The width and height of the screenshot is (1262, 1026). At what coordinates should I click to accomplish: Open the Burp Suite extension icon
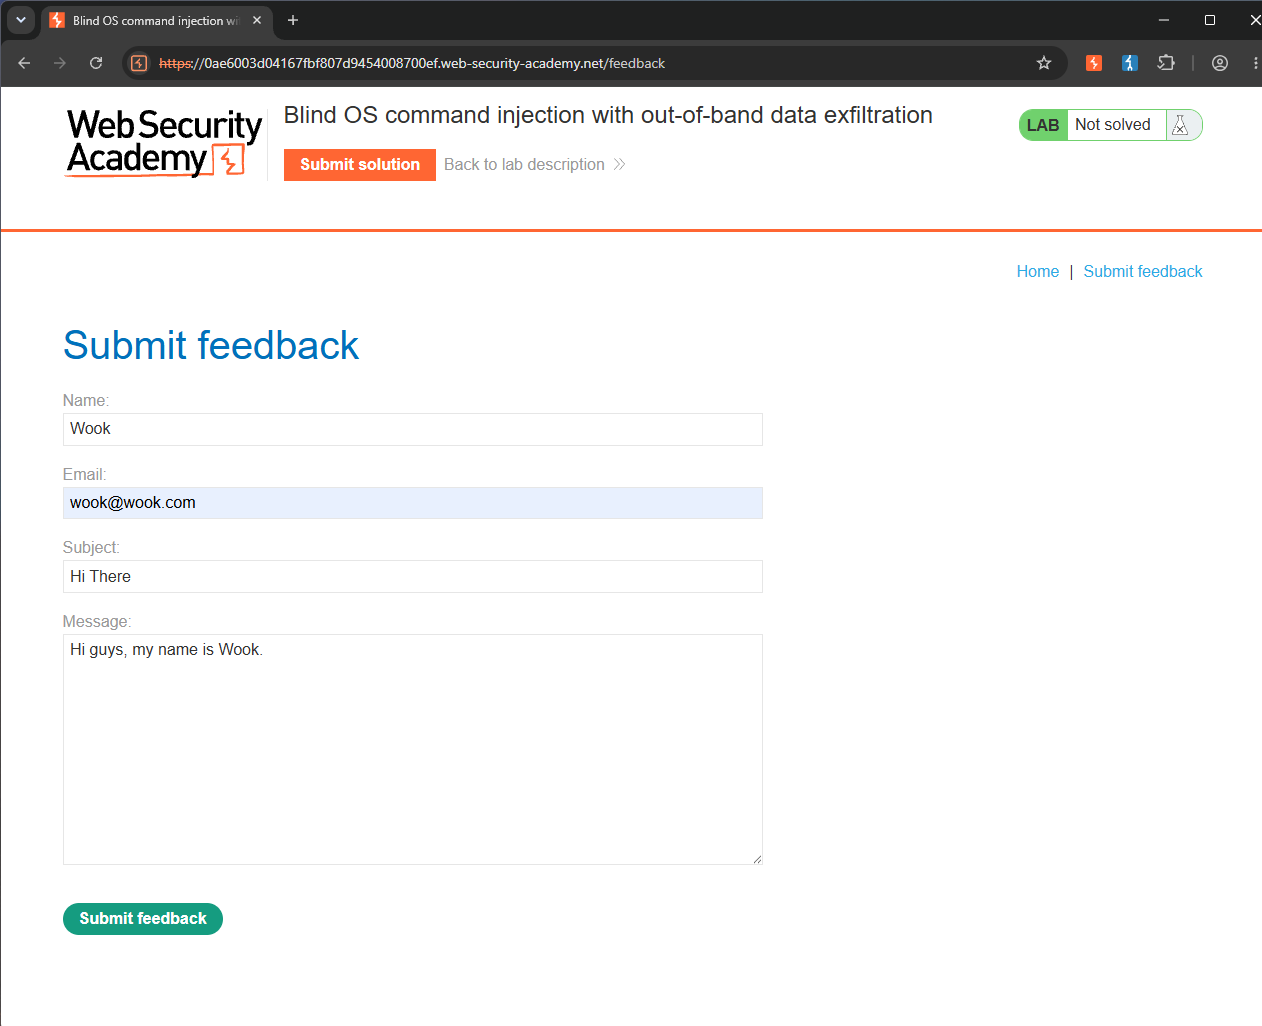click(x=1094, y=63)
